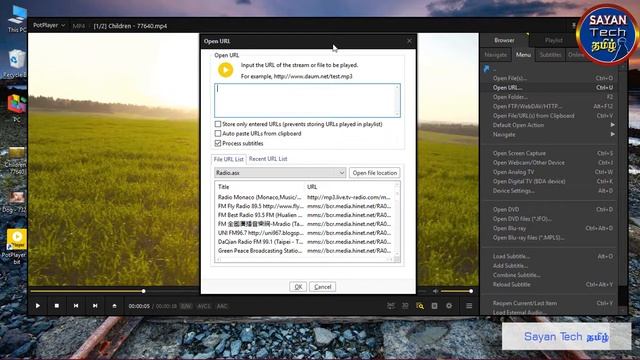Select the Playlist tab
640x360 pixels.
(x=553, y=40)
